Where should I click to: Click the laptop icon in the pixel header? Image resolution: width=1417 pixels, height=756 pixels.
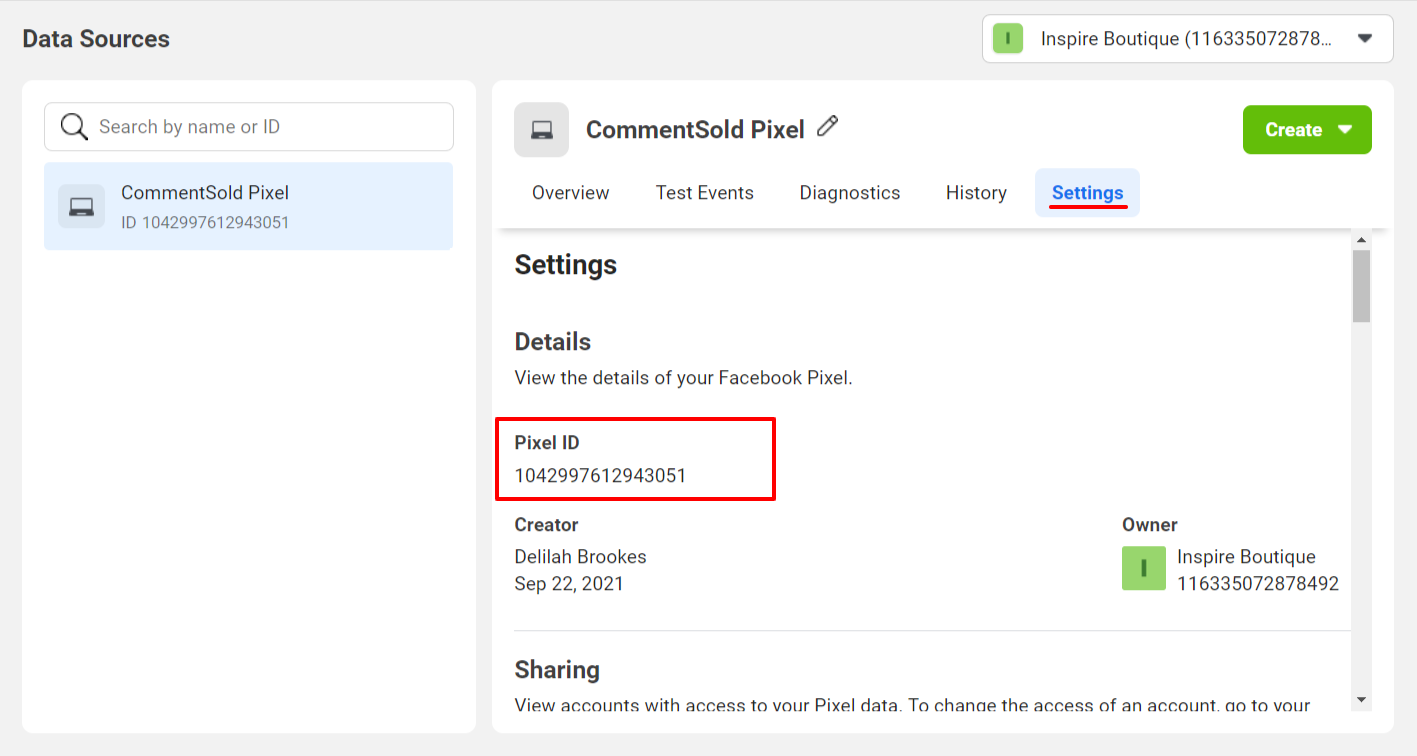(x=541, y=130)
